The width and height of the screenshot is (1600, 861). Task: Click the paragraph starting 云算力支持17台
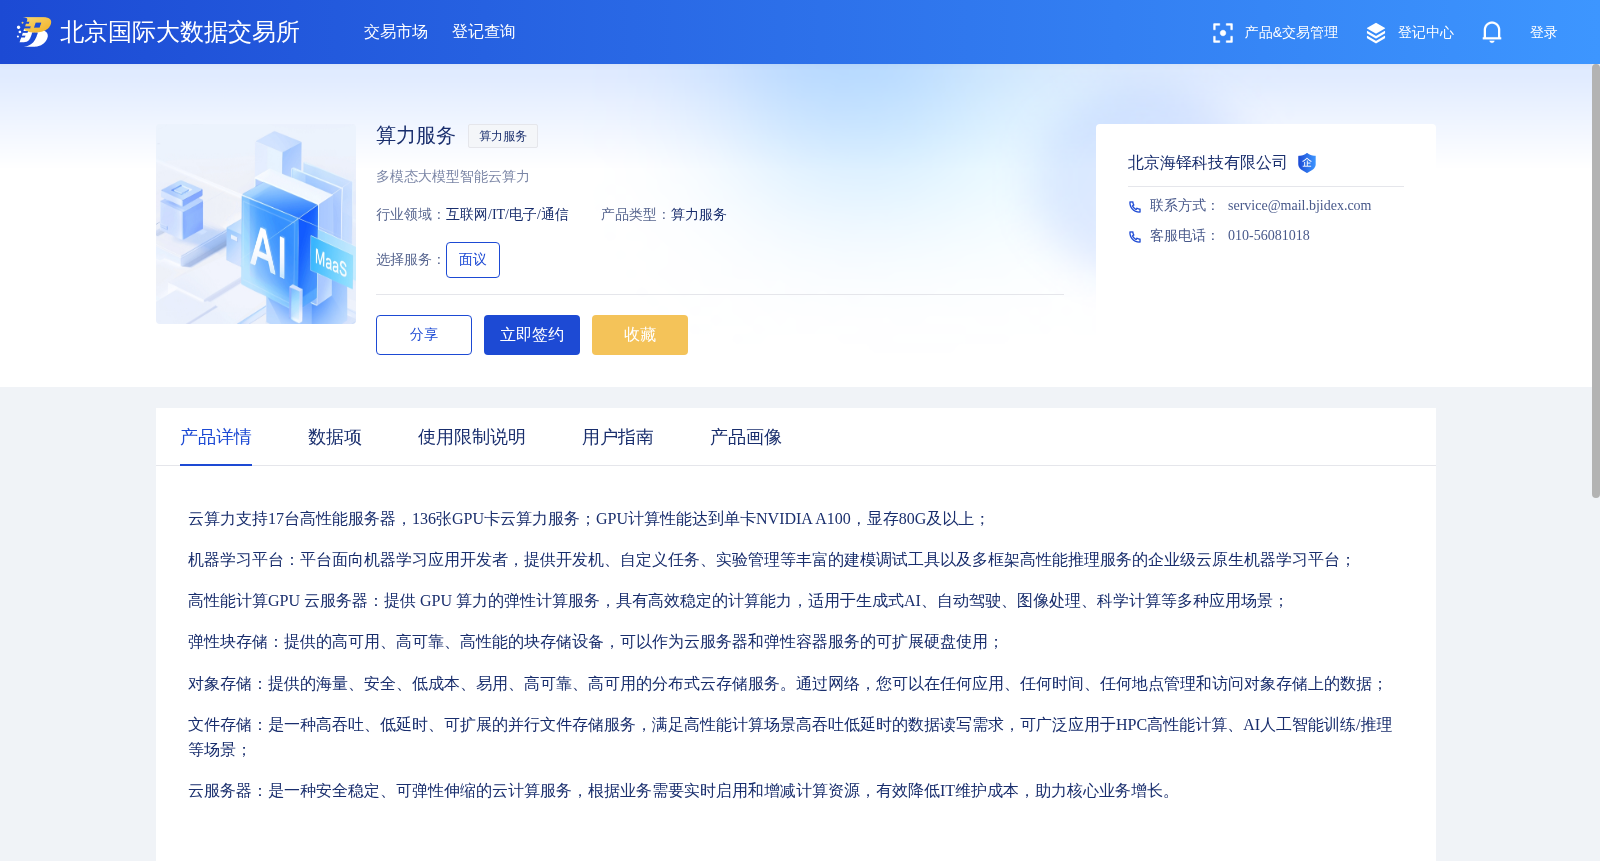[x=589, y=519]
